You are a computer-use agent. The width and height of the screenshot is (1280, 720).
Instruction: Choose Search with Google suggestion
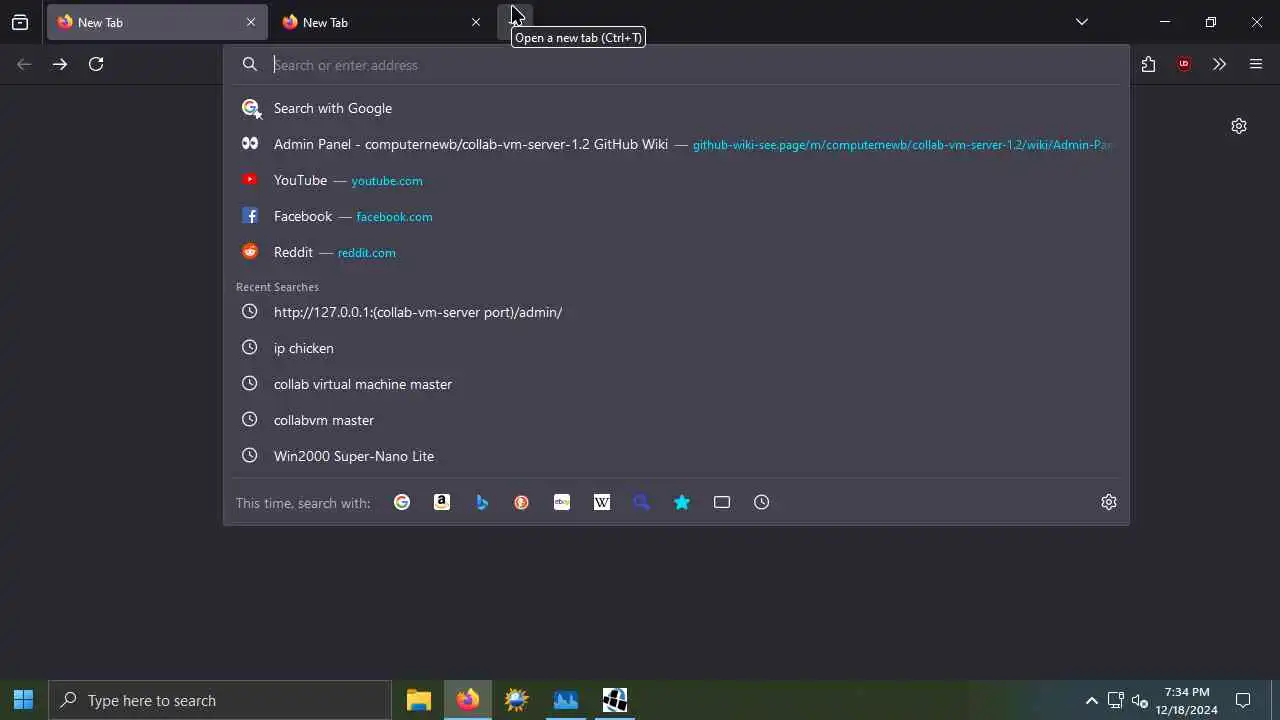676,108
